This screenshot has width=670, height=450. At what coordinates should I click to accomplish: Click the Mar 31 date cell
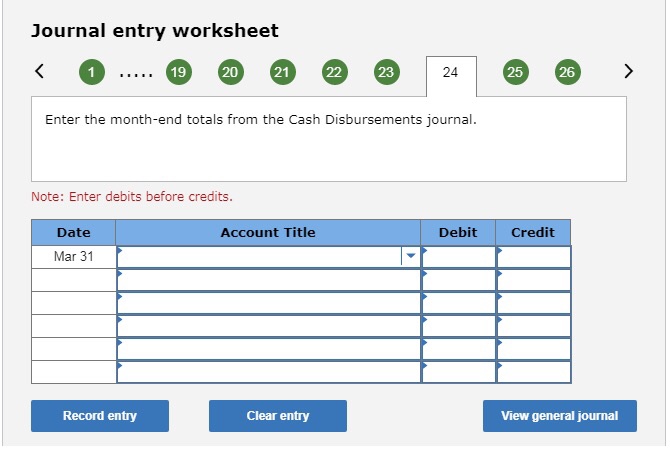point(73,256)
